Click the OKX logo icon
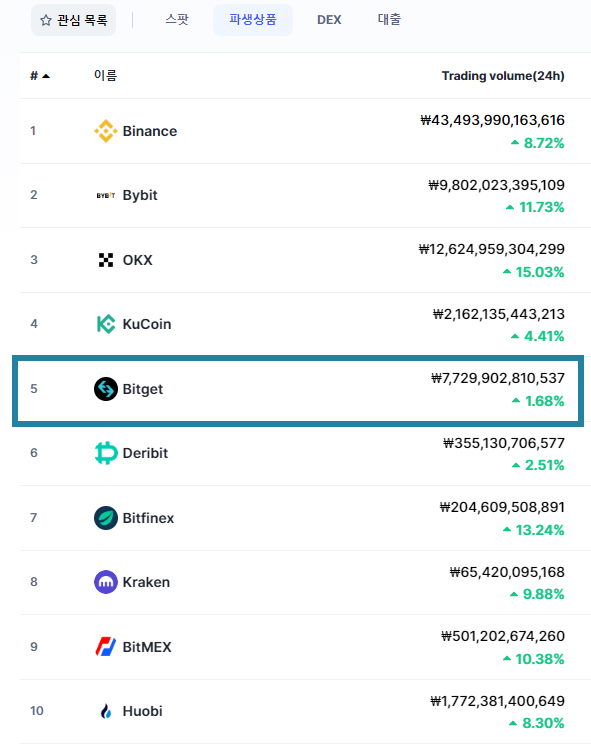591x746 pixels. point(106,260)
